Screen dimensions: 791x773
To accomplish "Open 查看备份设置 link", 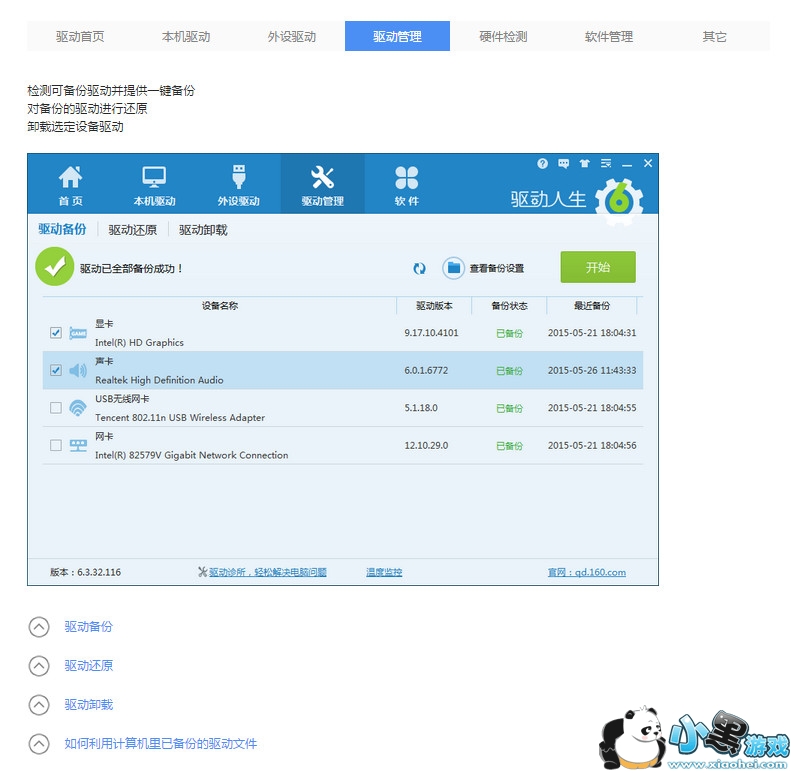I will [497, 268].
